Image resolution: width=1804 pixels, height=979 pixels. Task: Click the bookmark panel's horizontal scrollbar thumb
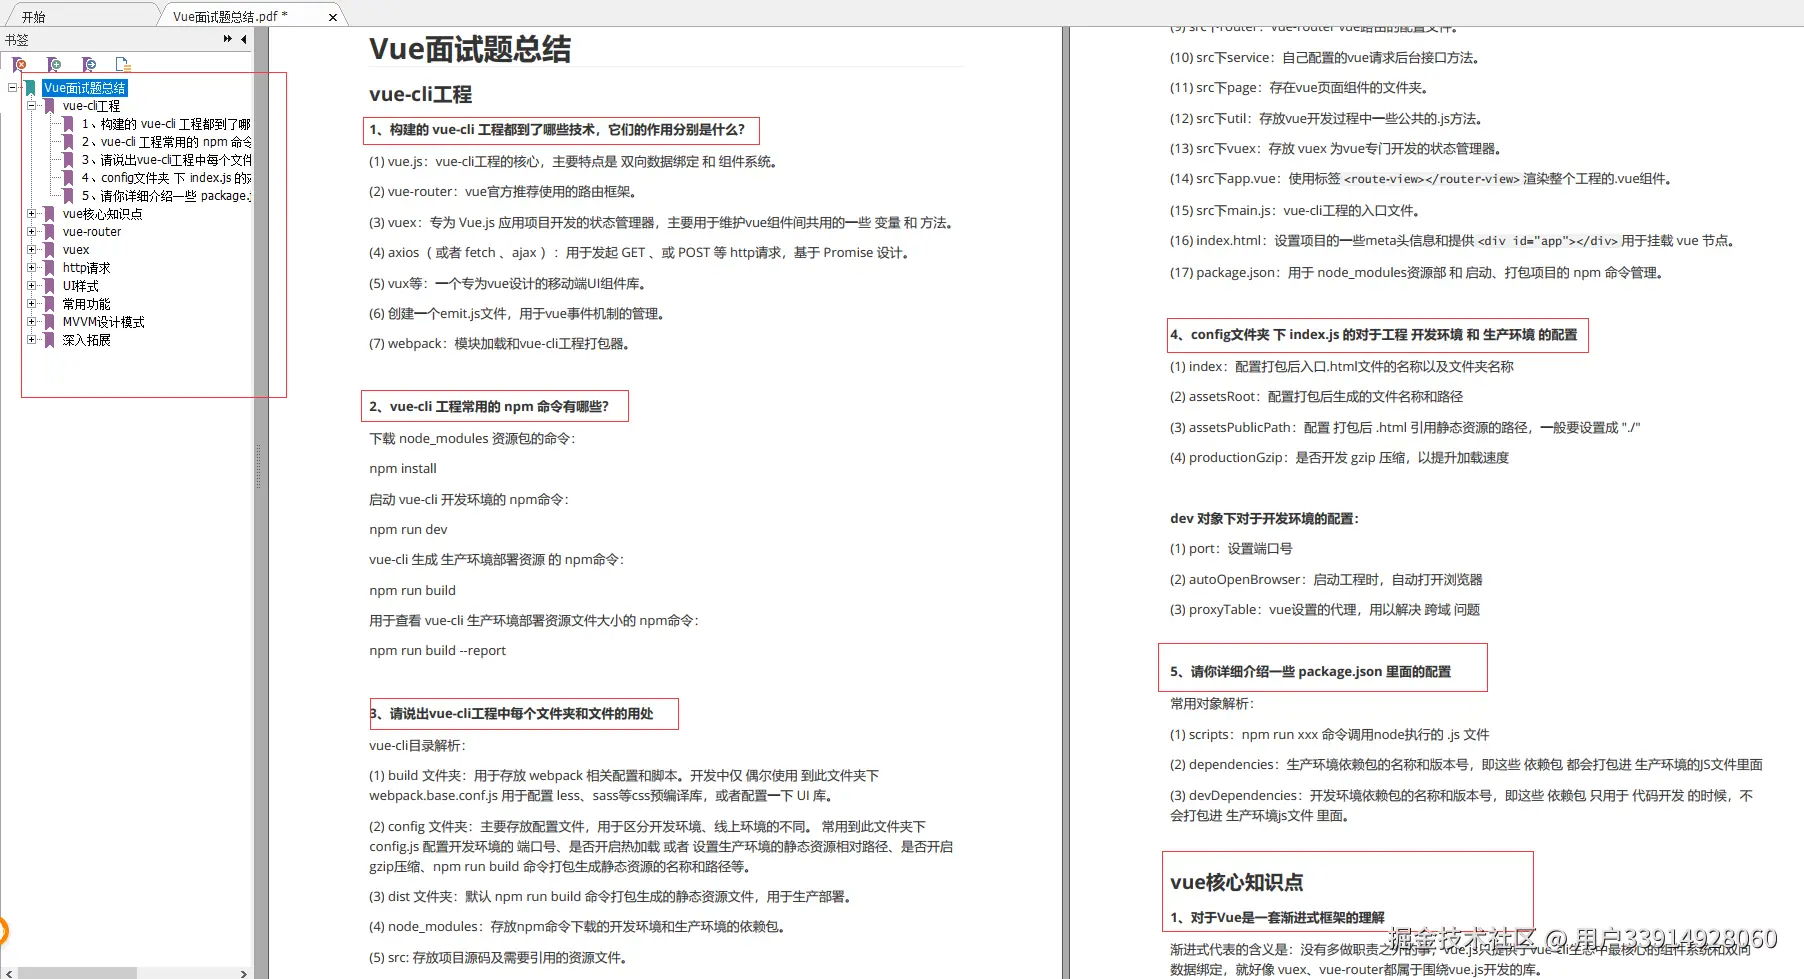77,973
